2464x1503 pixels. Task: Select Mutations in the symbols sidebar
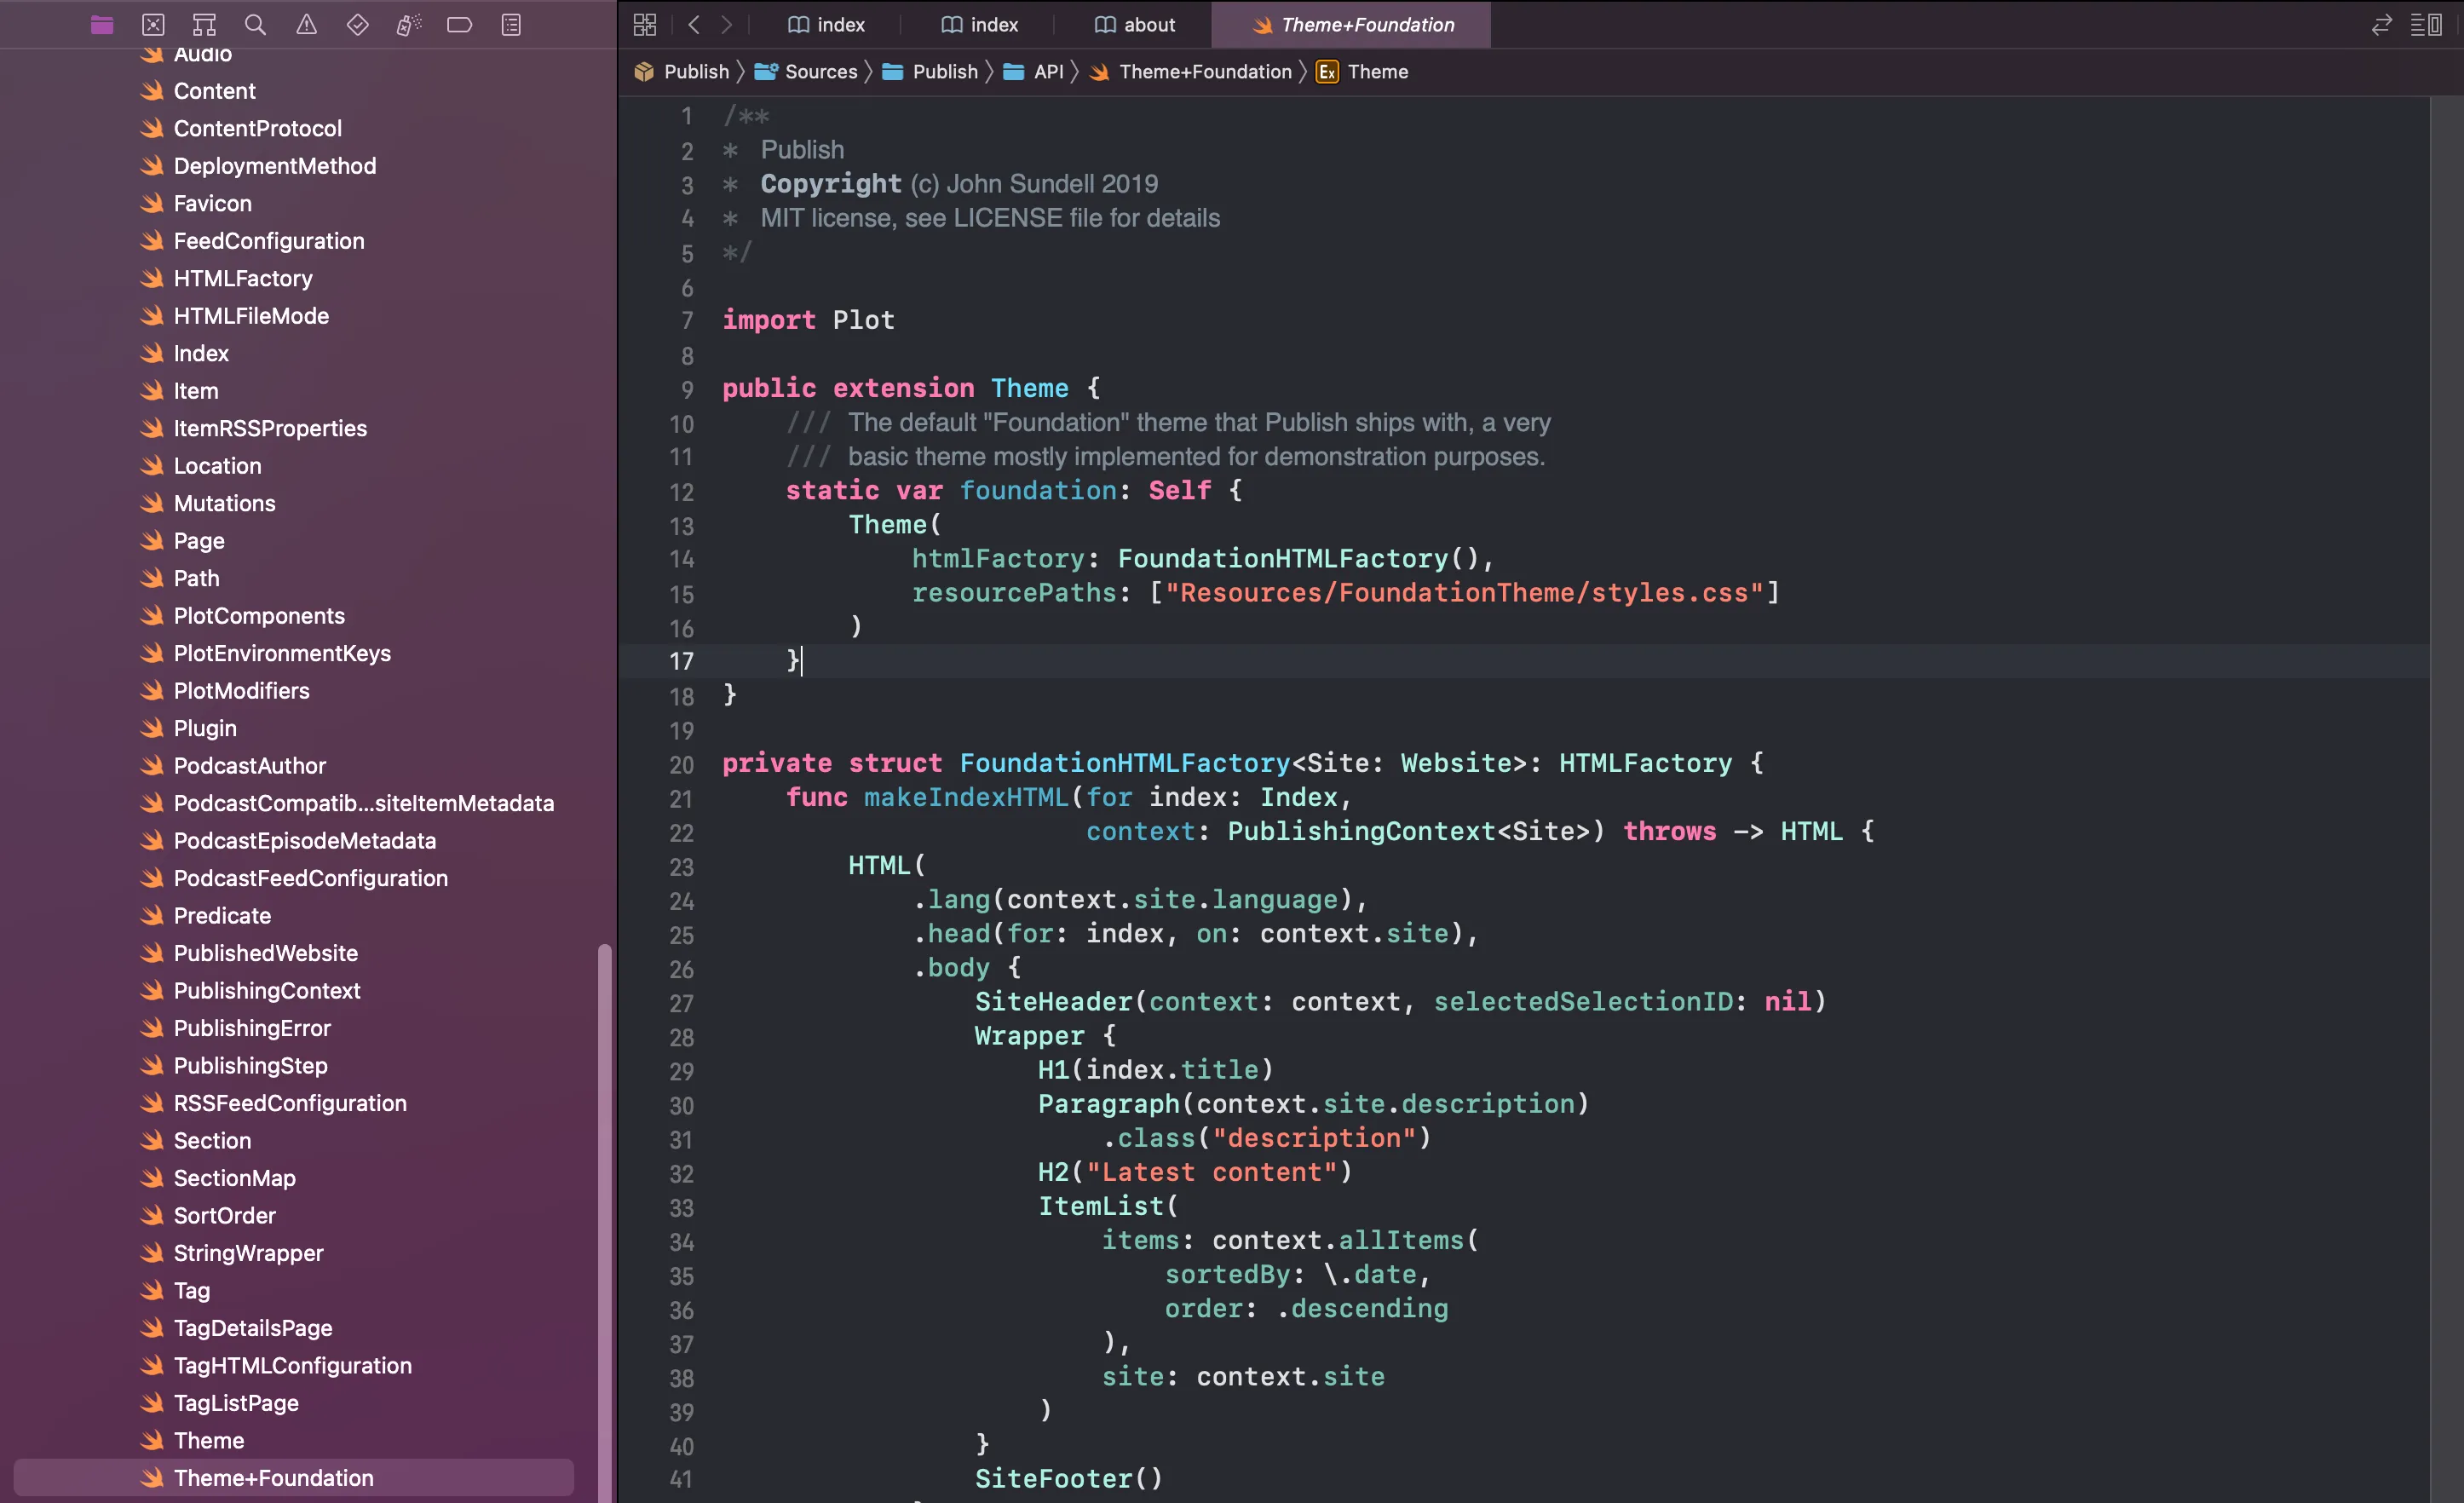(222, 503)
